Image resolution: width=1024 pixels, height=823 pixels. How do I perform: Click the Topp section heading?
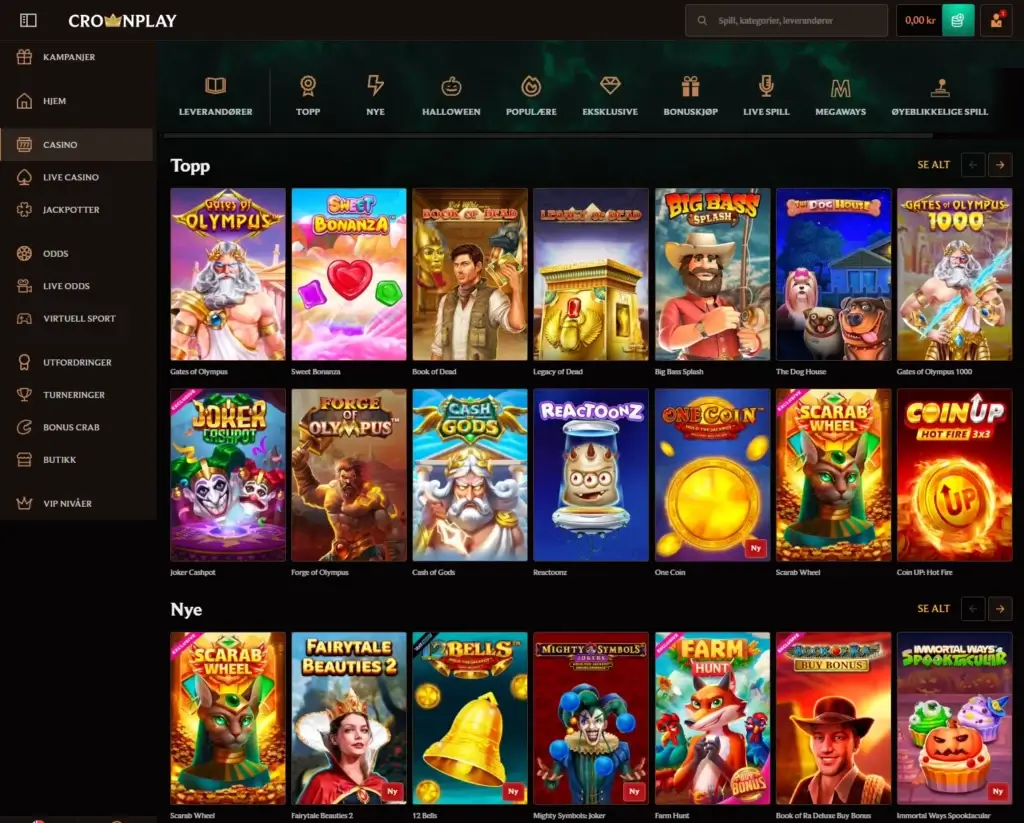190,166
